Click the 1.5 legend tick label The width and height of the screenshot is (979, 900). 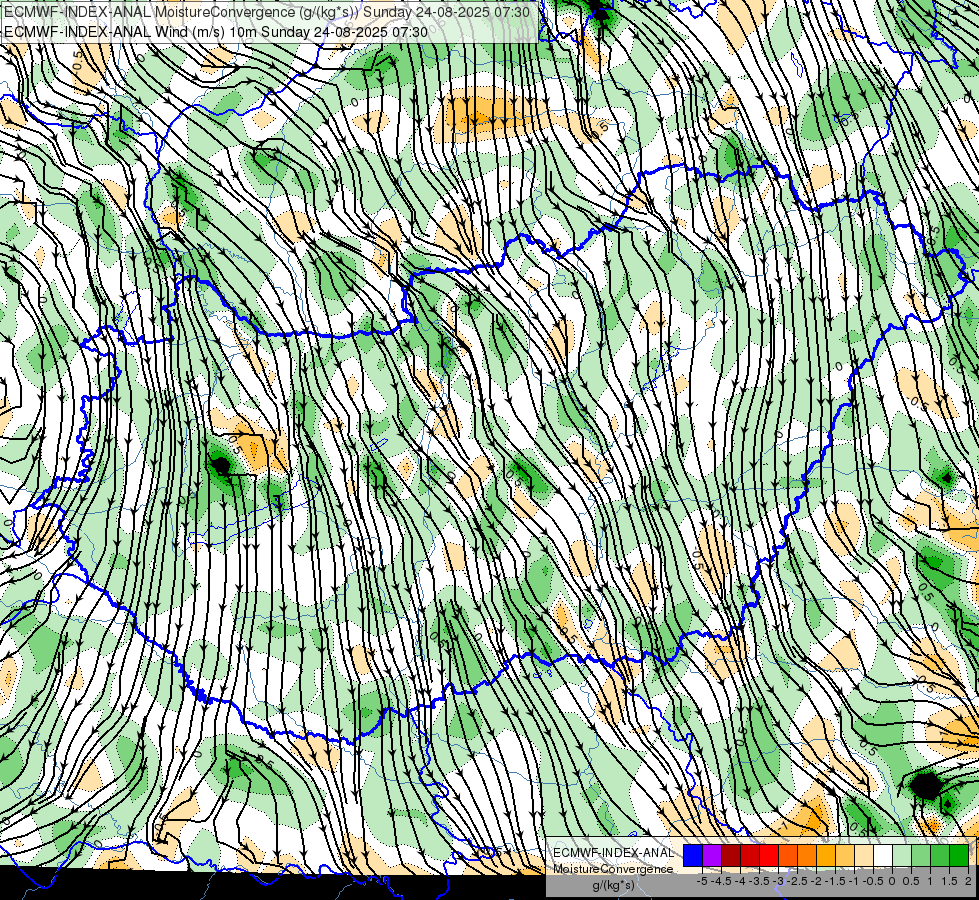950,881
